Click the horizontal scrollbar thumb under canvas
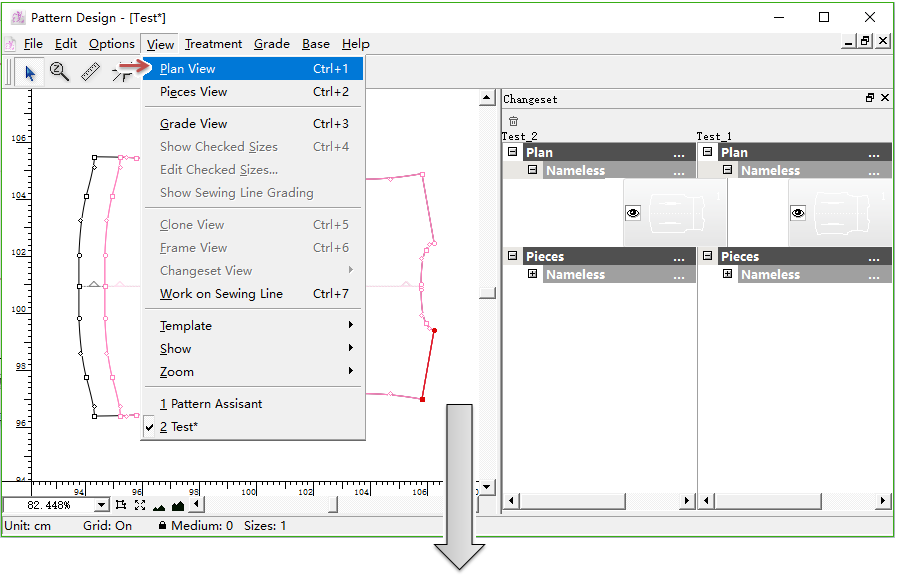The width and height of the screenshot is (898, 587). (333, 505)
